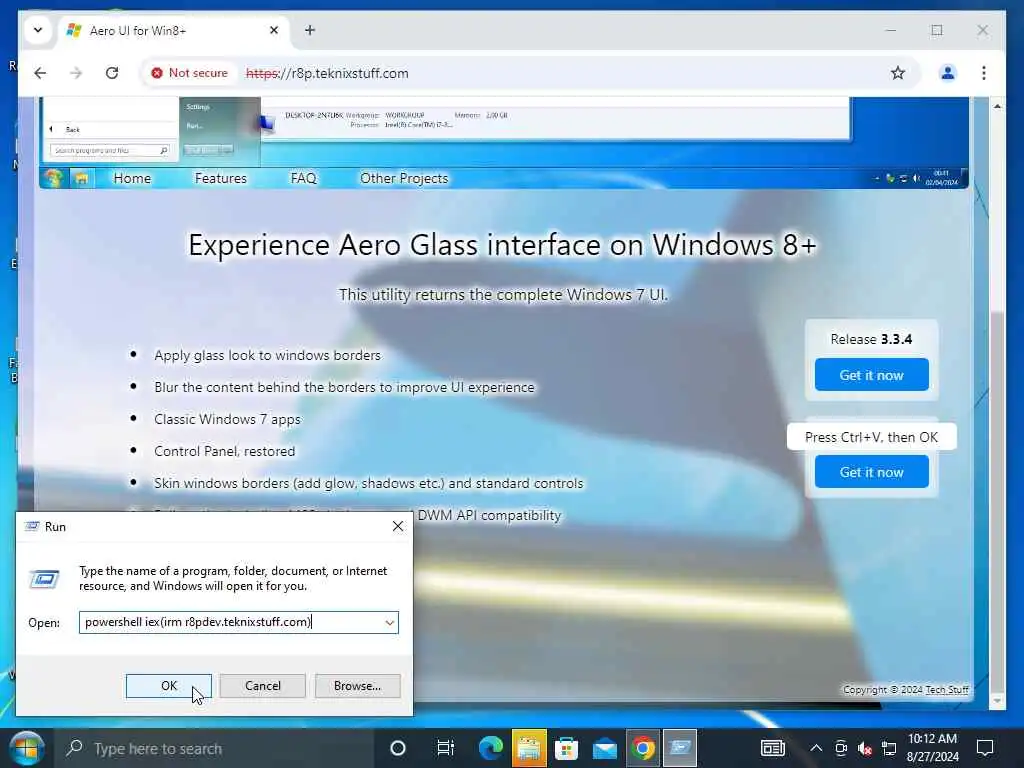This screenshot has height=768, width=1024.
Task: Switch to Chrome on the taskbar
Action: (643, 748)
